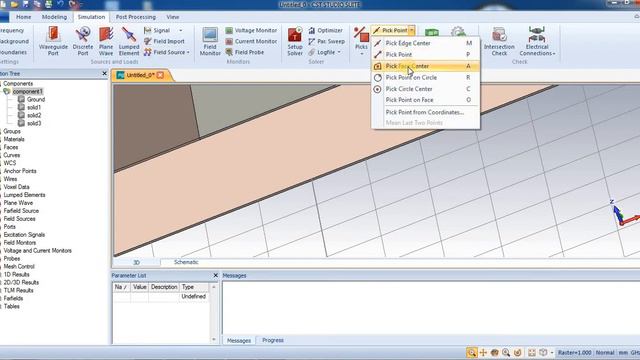The image size is (640, 360).
Task: Switch to the 3D view tab
Action: (136, 262)
